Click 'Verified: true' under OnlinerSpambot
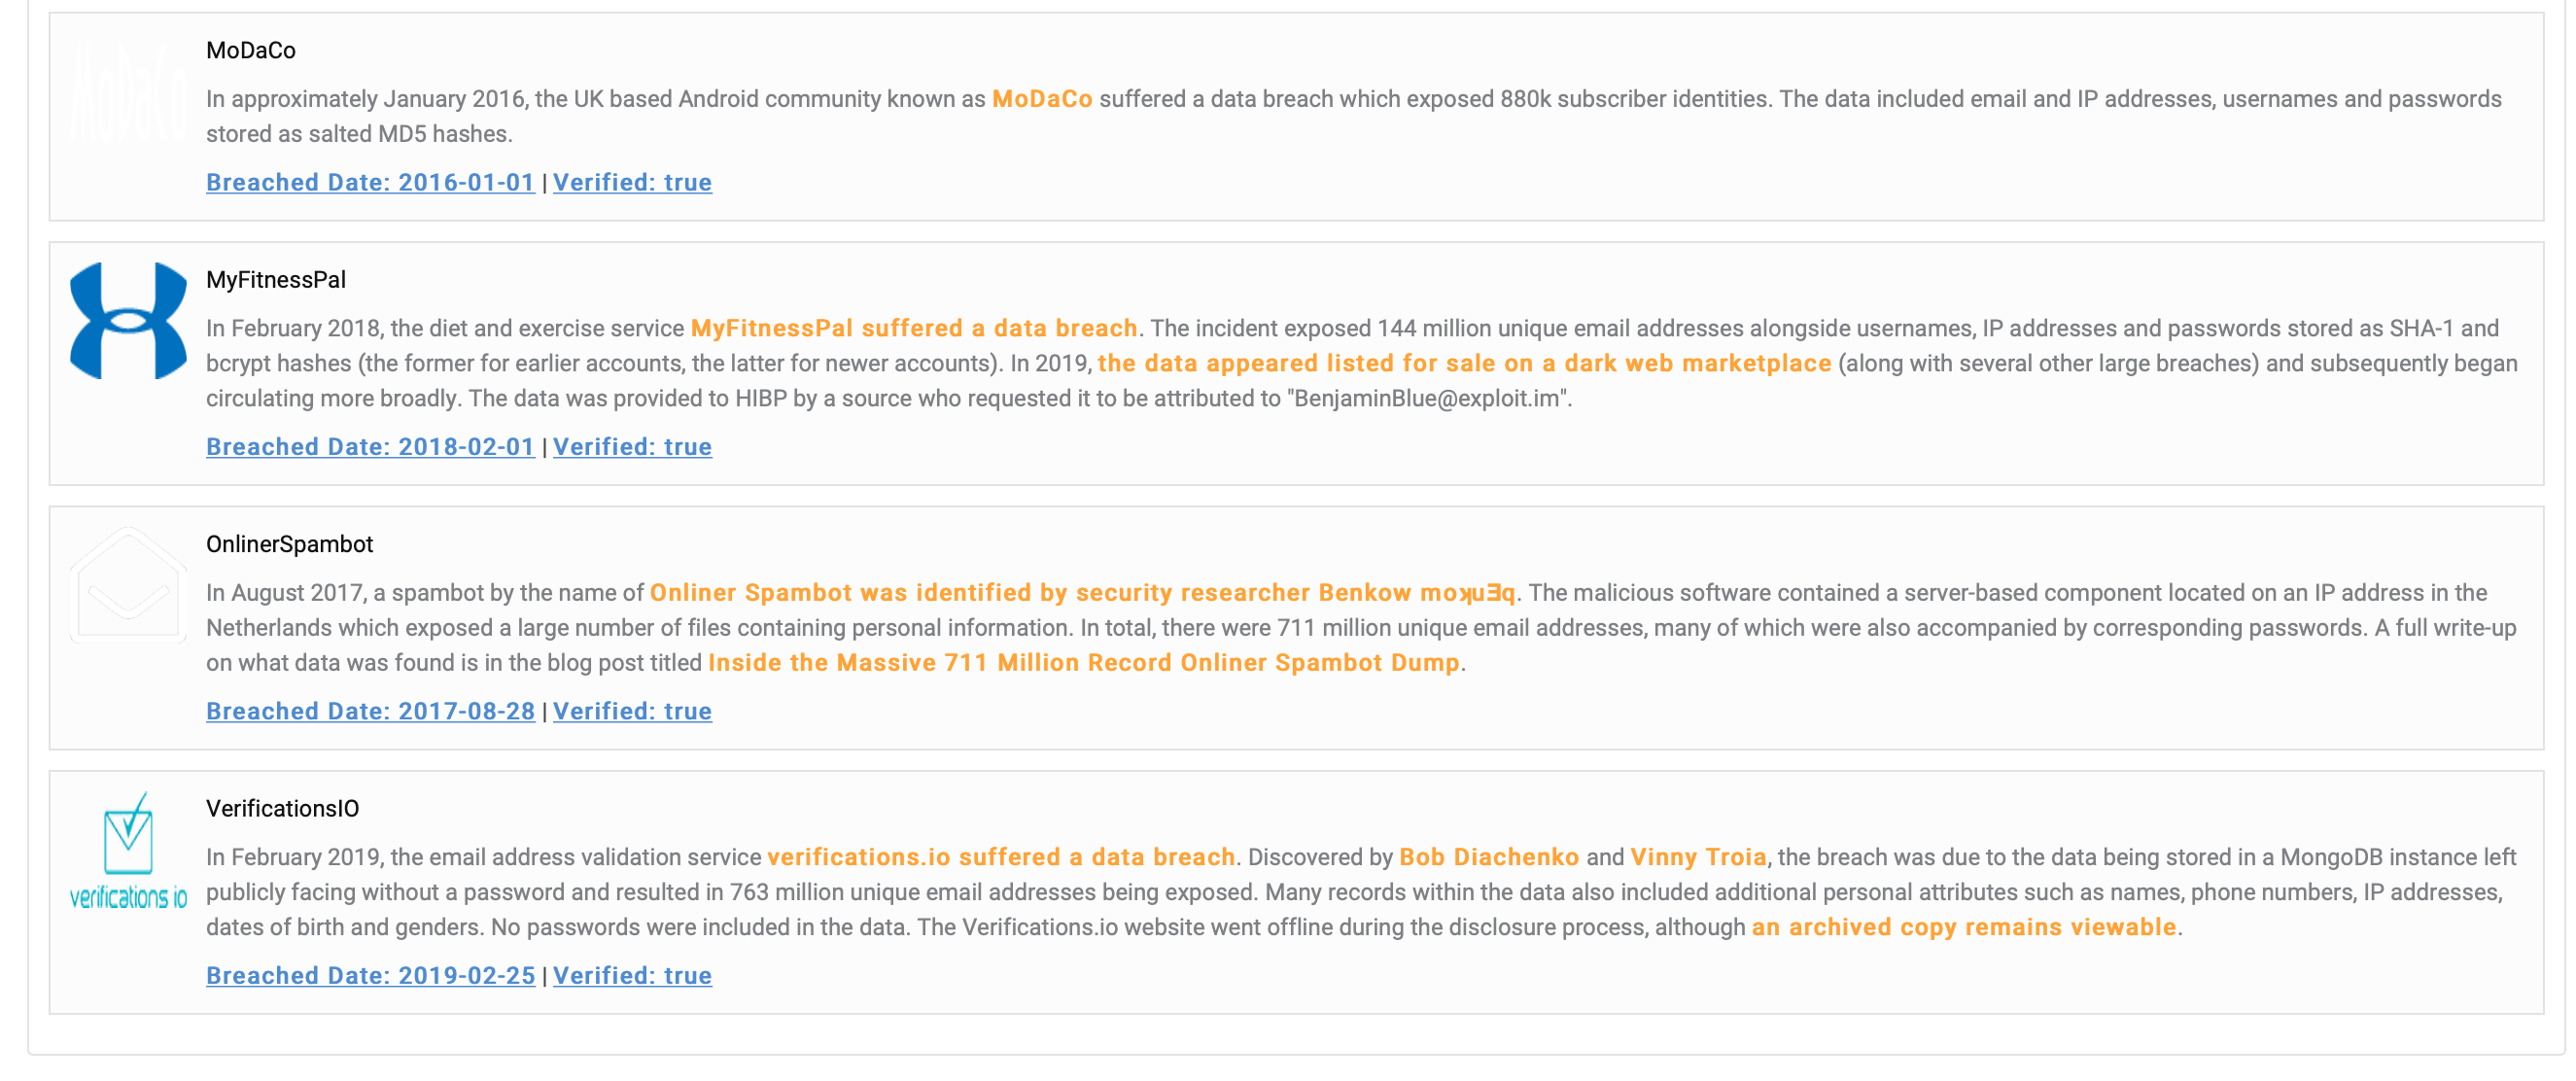 [632, 711]
